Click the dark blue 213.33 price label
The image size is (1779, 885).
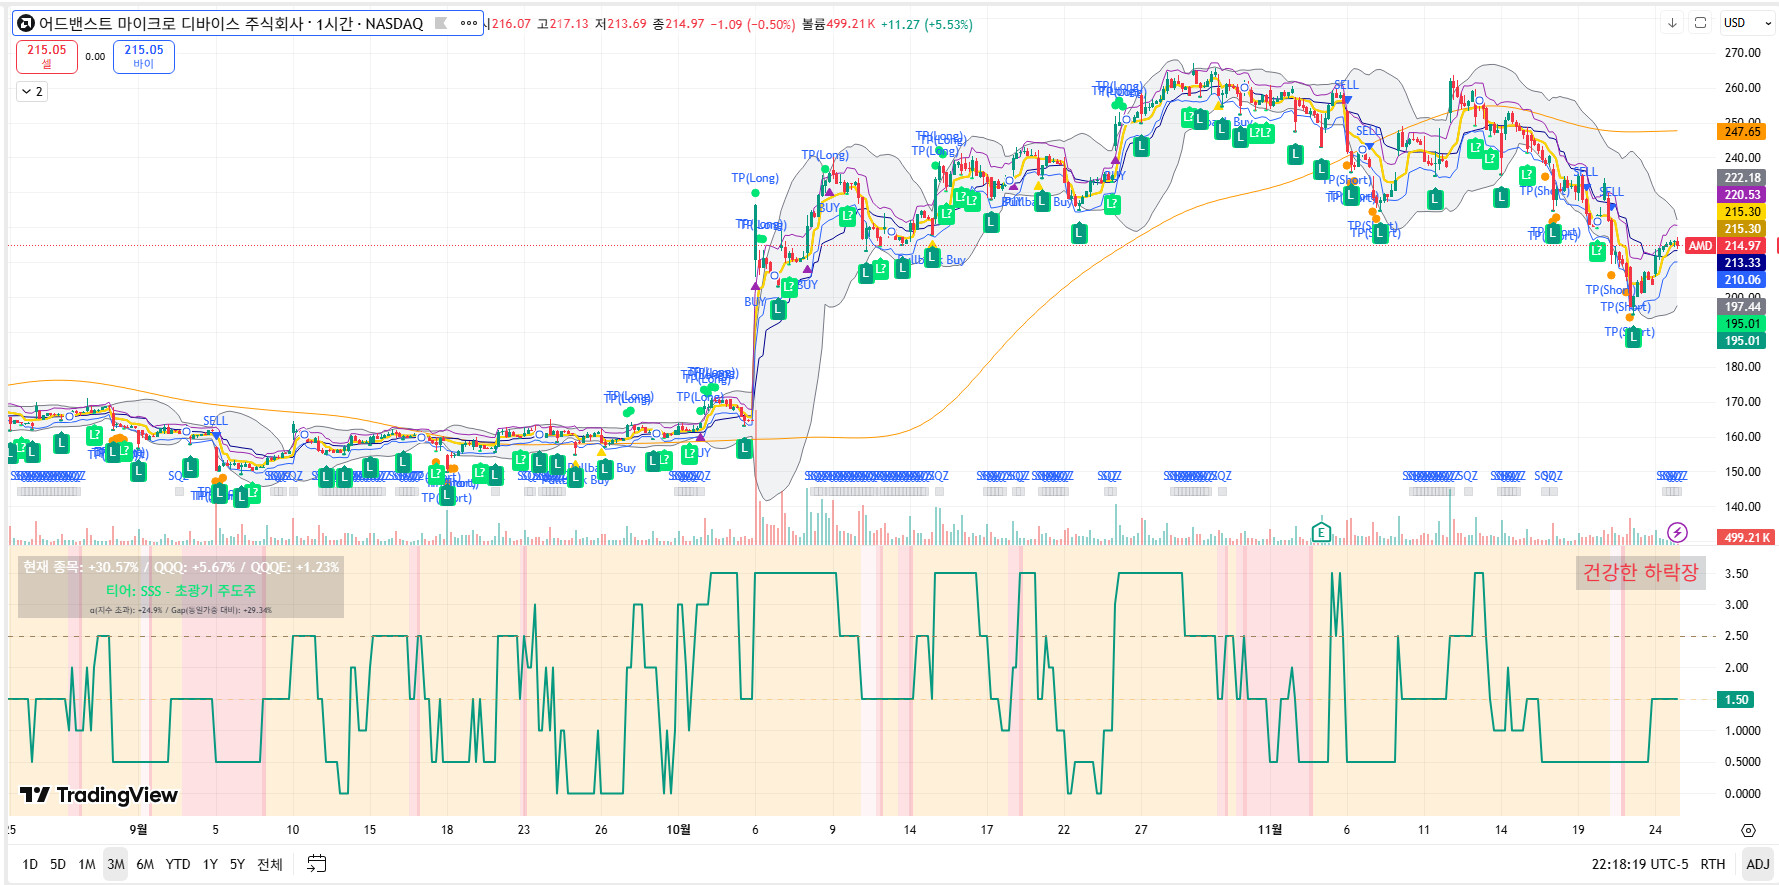pyautogui.click(x=1742, y=263)
